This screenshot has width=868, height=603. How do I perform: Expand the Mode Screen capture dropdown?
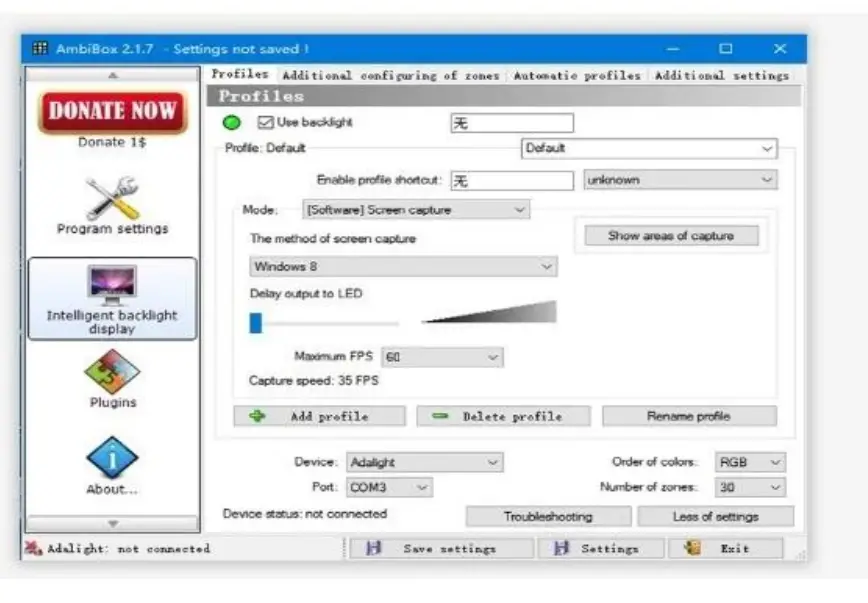tap(416, 210)
